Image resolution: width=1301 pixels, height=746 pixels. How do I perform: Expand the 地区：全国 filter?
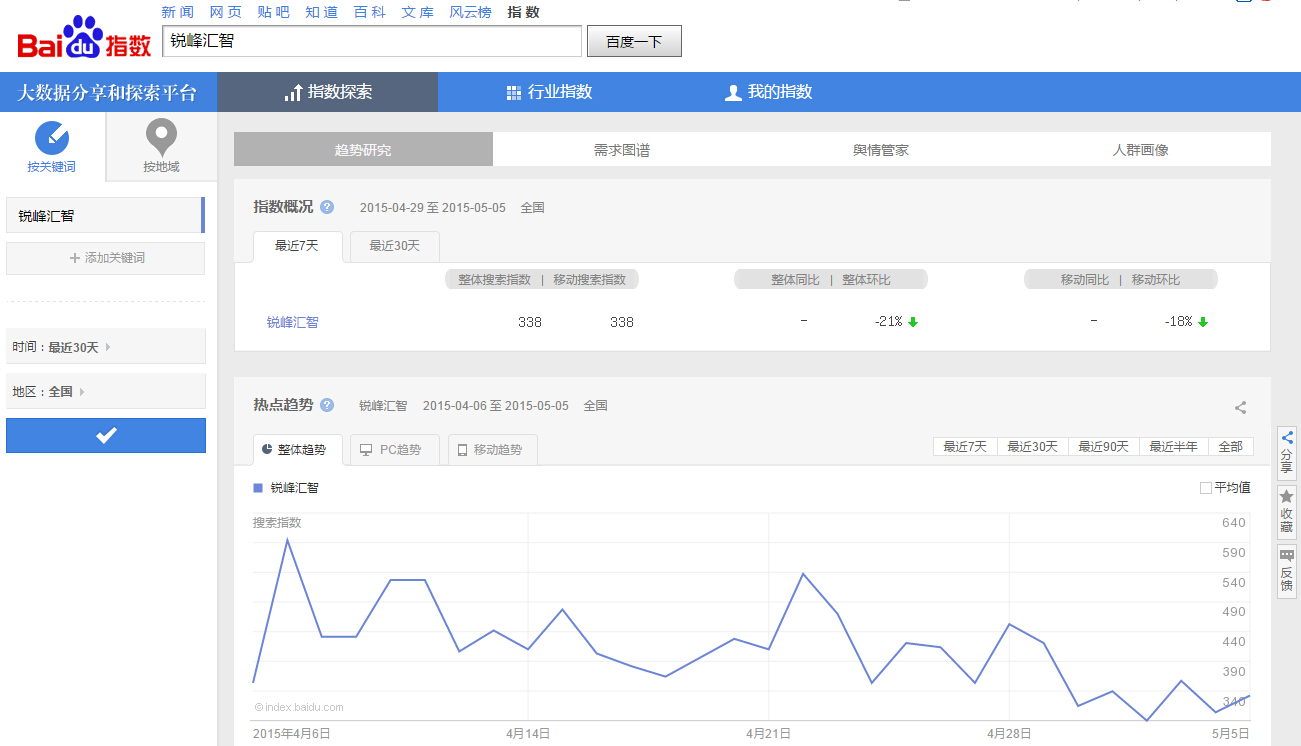(x=106, y=391)
